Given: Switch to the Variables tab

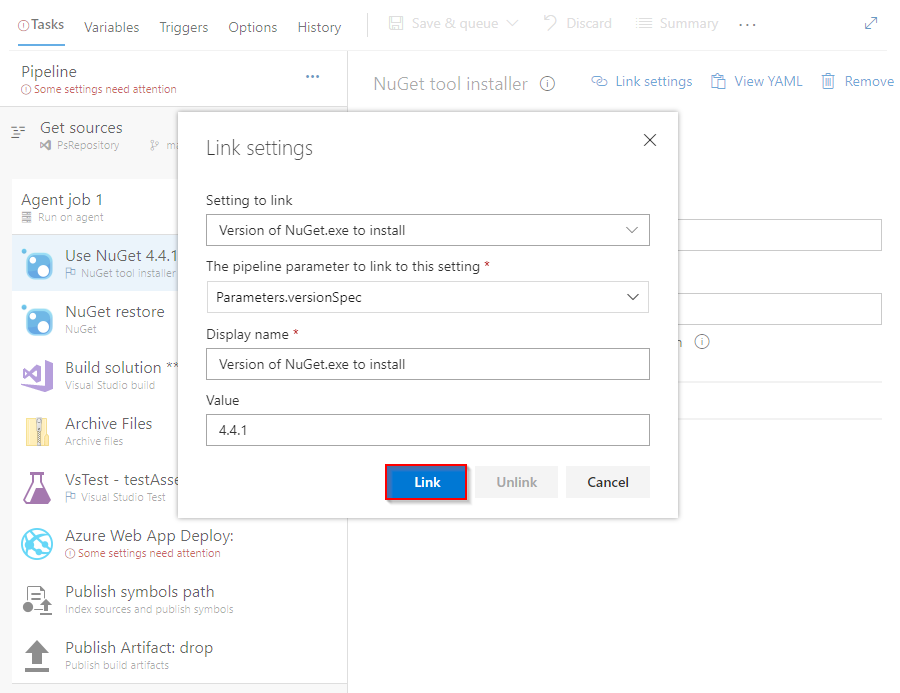Looking at the screenshot, I should click(111, 27).
